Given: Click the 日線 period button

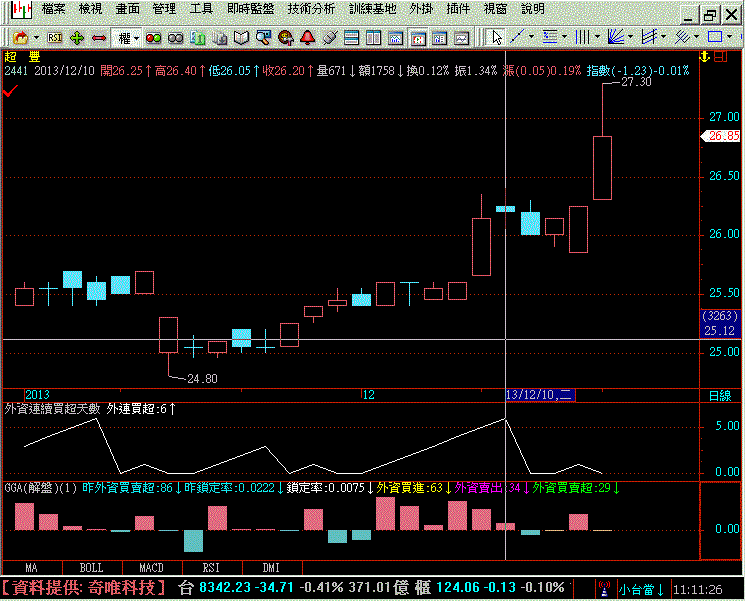Looking at the screenshot, I should tap(719, 395).
